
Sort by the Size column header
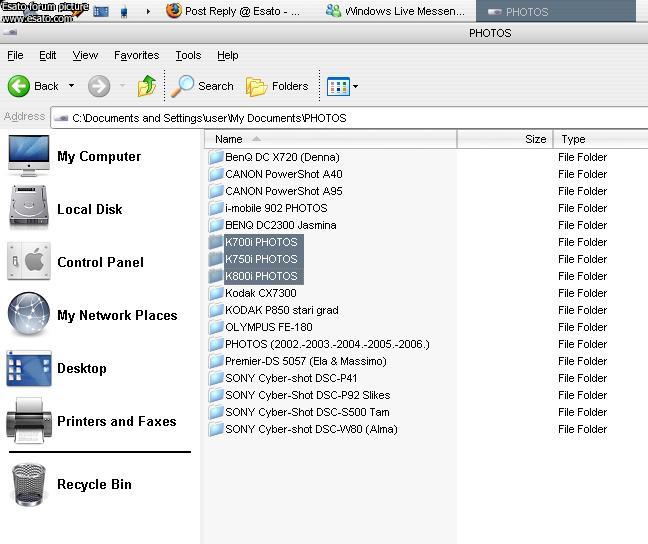pos(505,139)
